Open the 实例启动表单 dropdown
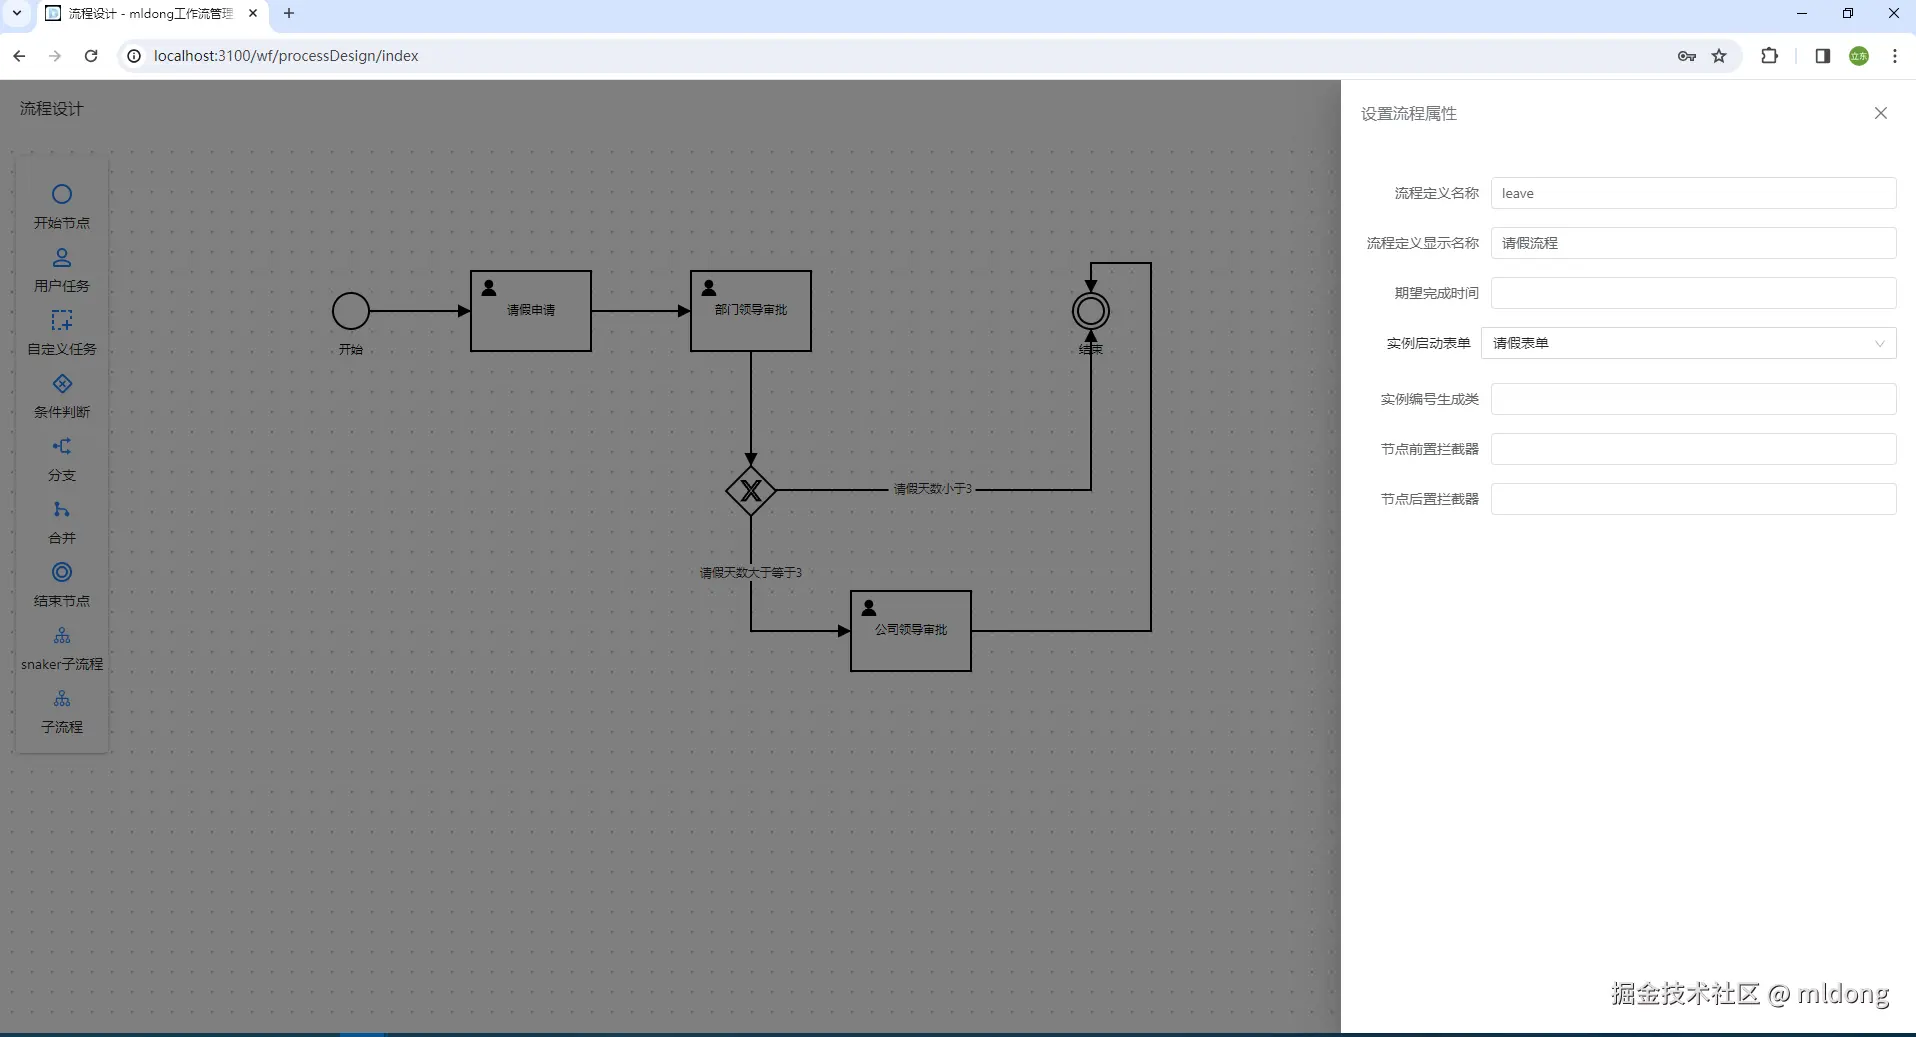Screen dimensions: 1916x1037 tap(1688, 343)
